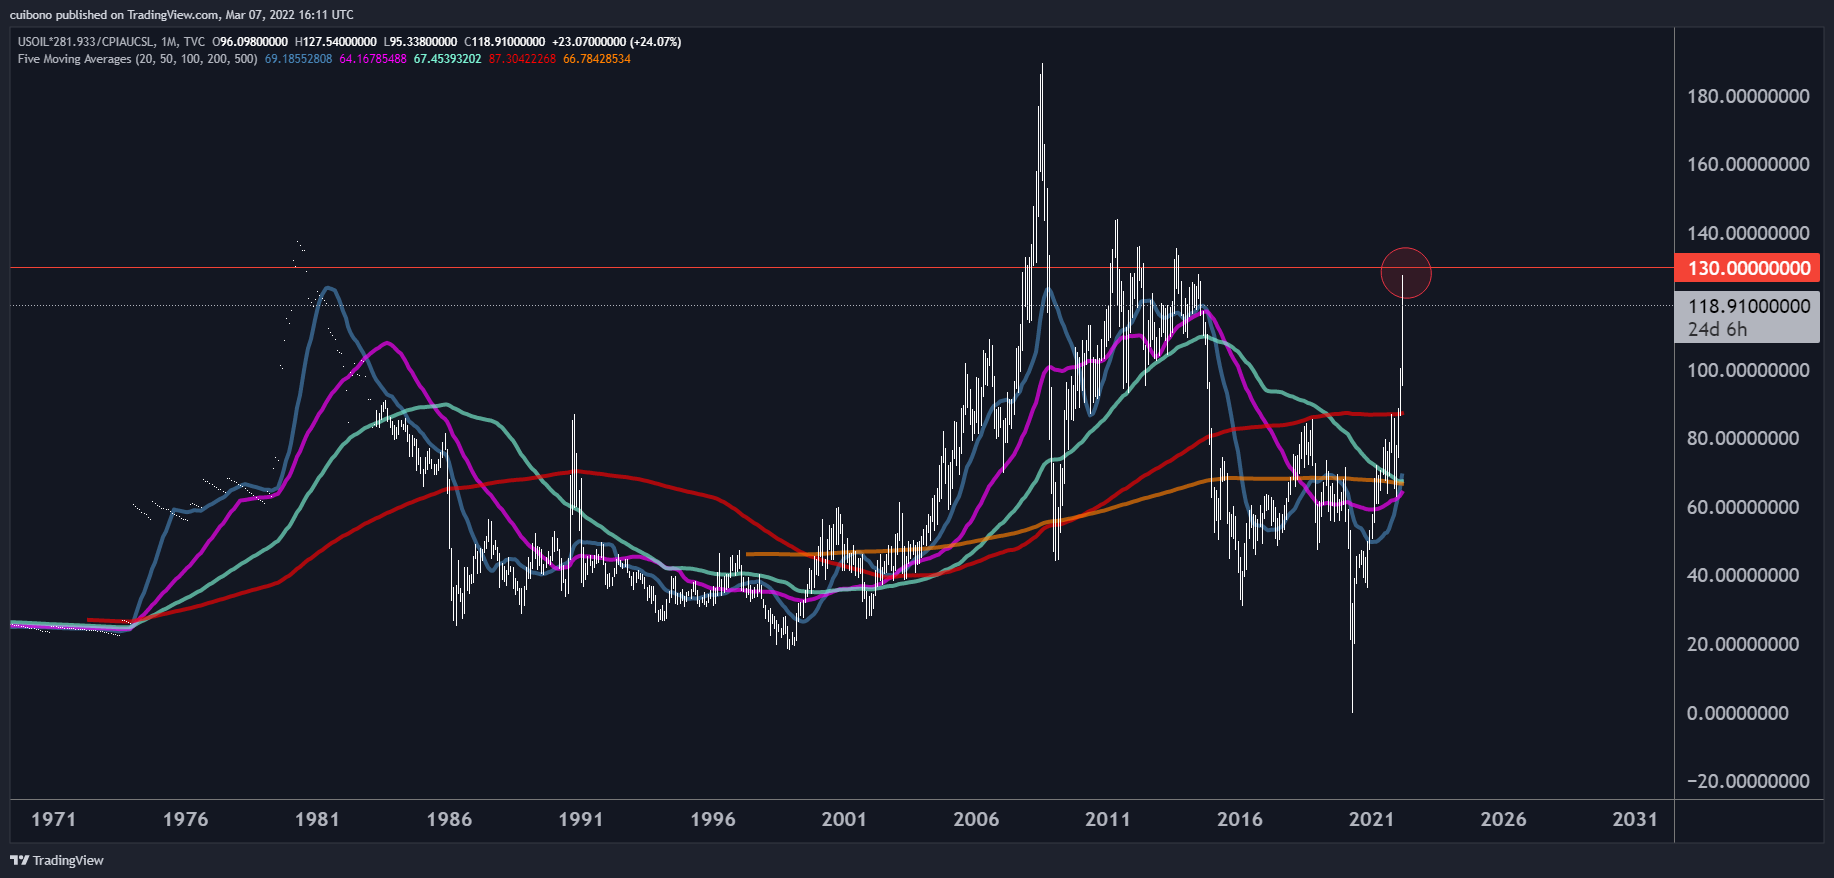
Task: Select the teal MA value 67.45393202
Action: point(447,59)
